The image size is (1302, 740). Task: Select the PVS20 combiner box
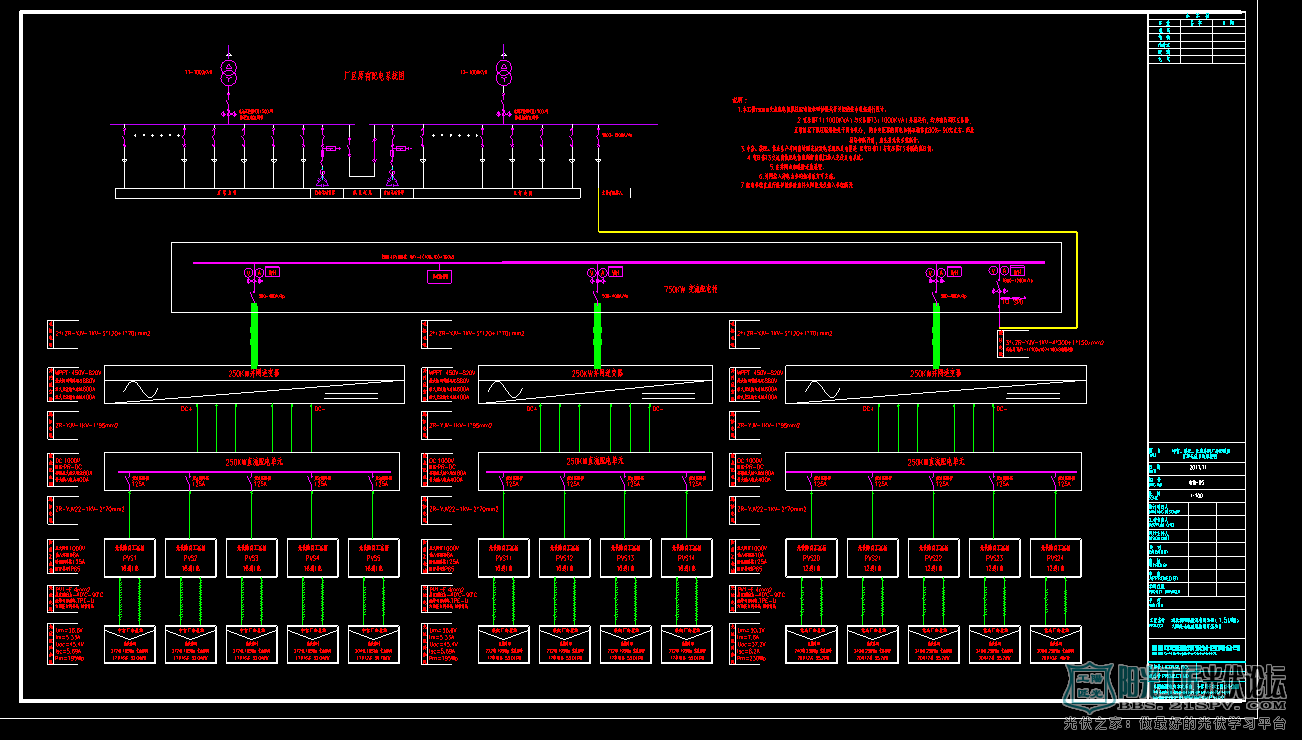(812, 558)
